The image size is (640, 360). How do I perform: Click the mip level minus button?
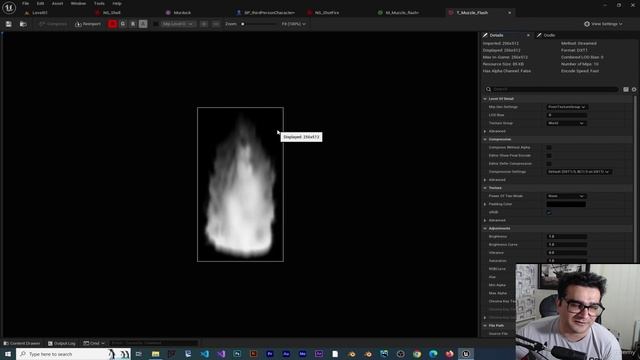coord(216,24)
